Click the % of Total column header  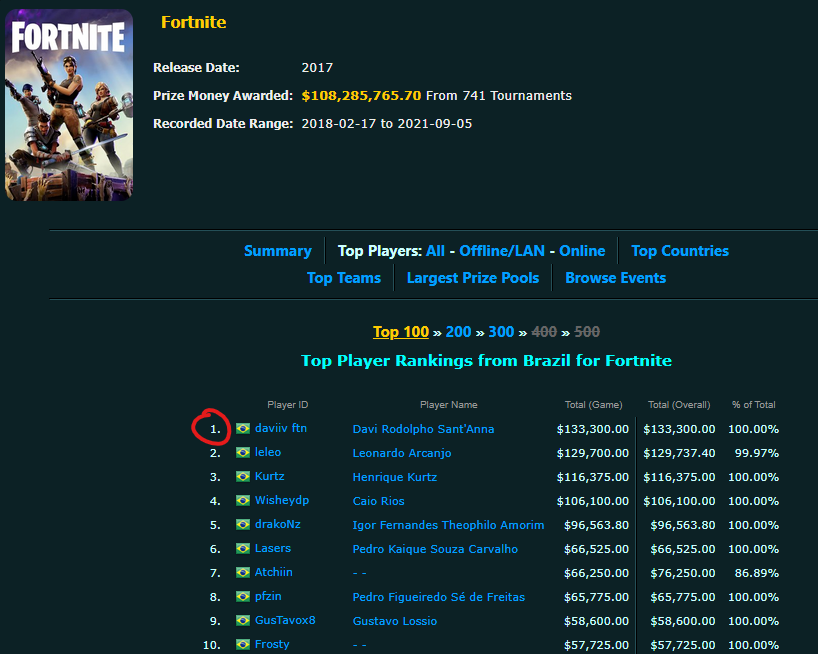pos(753,405)
